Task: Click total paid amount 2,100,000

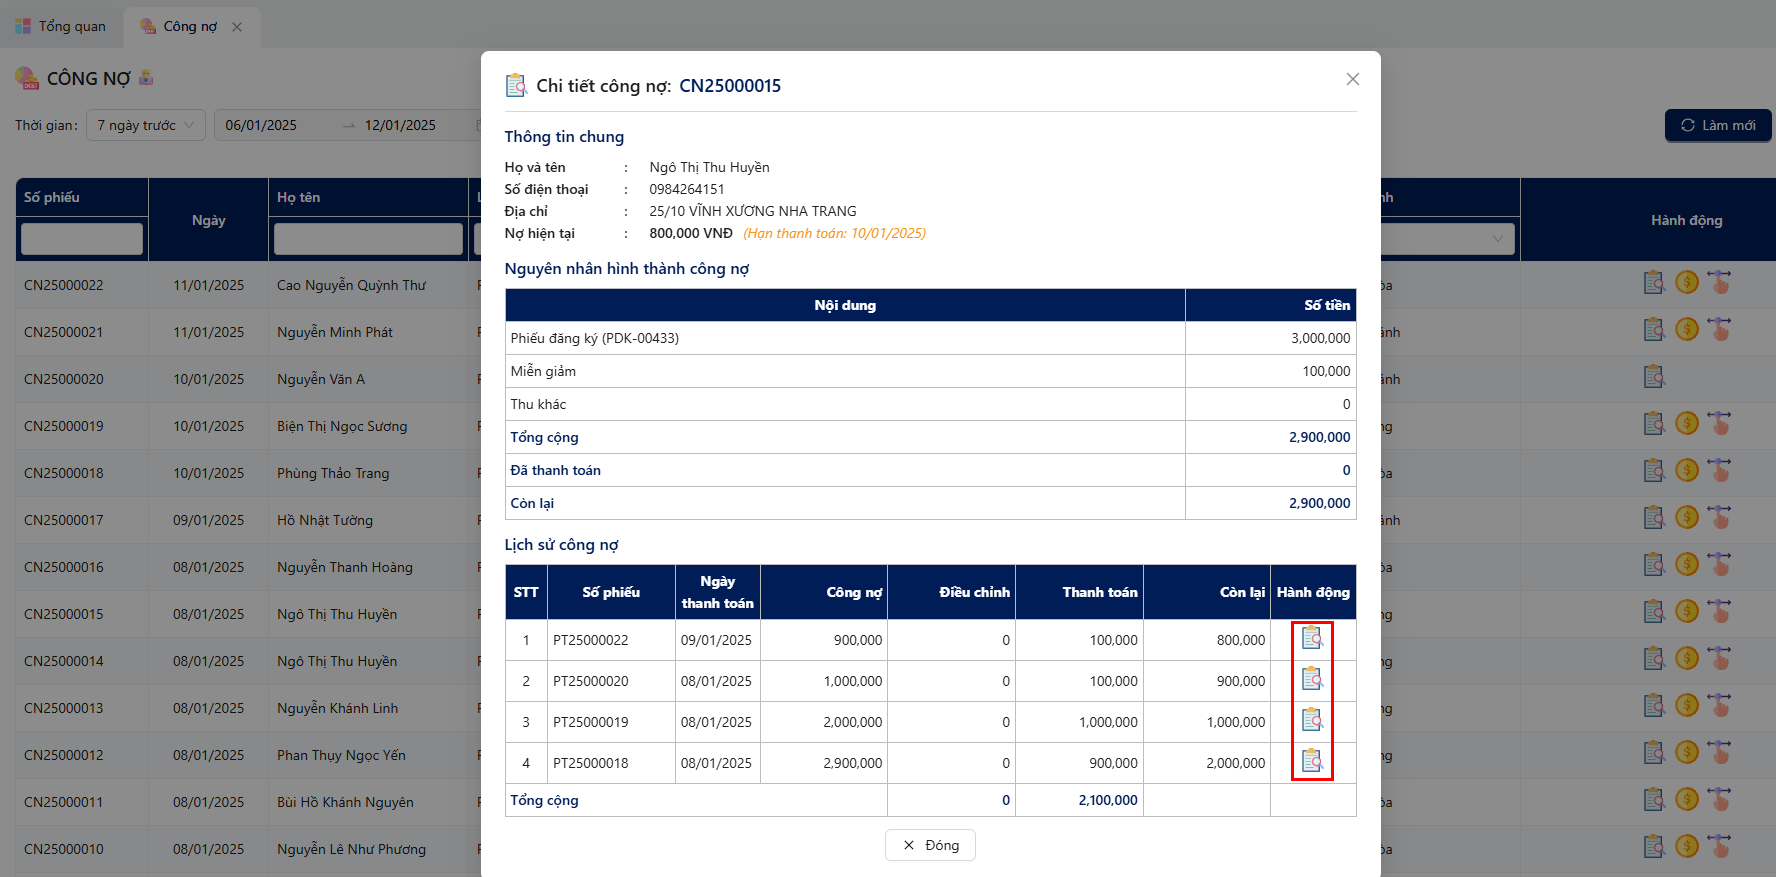Action: (1108, 800)
